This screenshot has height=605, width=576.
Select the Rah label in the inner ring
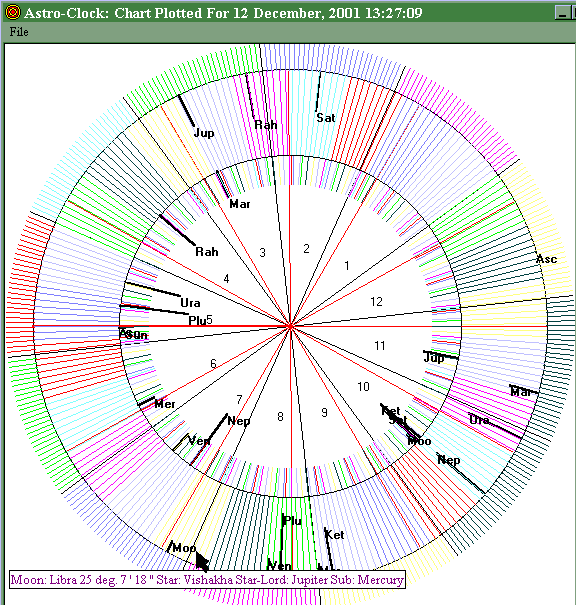(207, 252)
